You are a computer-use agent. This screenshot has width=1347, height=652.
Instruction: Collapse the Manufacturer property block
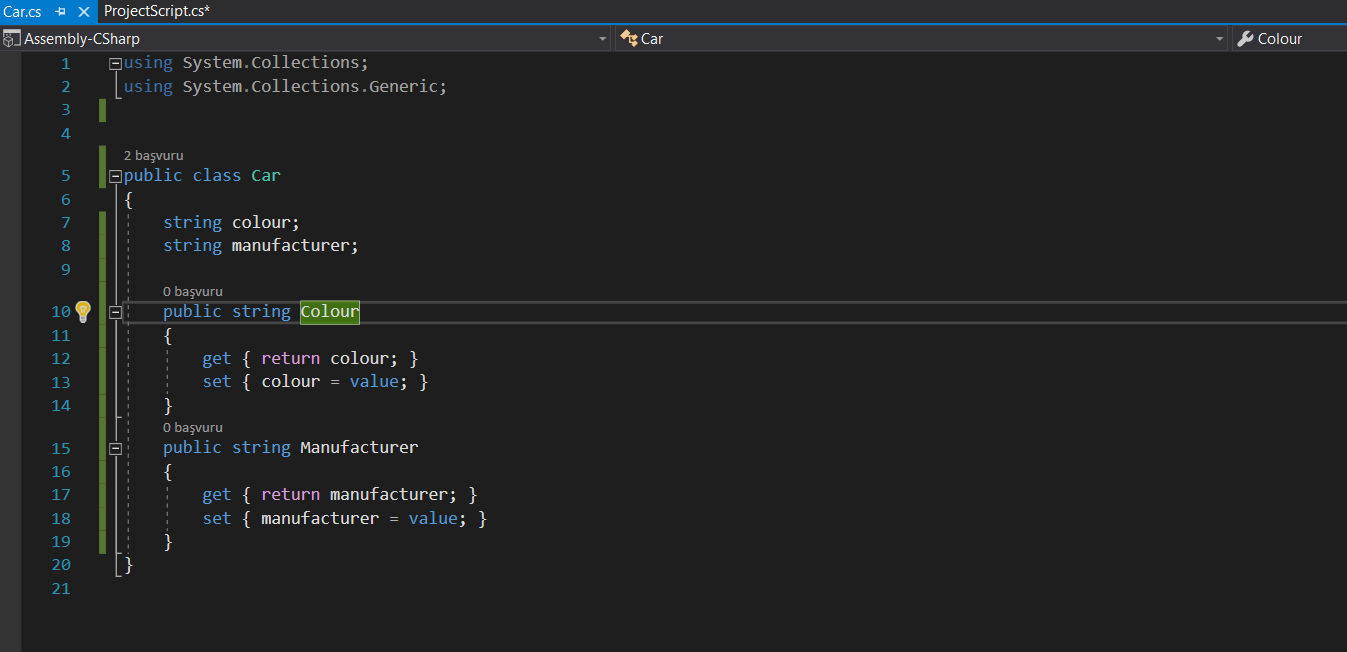(115, 448)
